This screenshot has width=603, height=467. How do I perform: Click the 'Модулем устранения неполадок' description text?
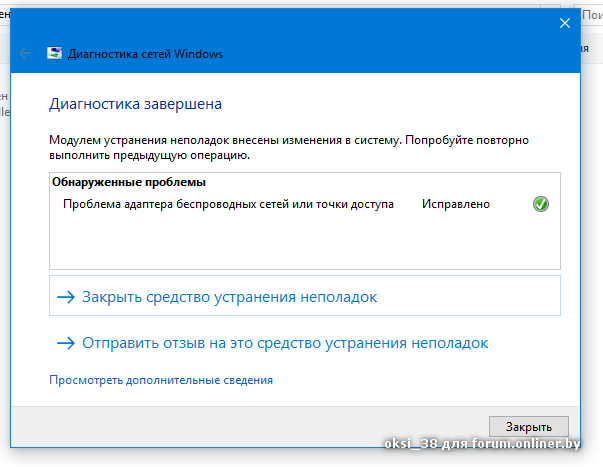pos(289,147)
